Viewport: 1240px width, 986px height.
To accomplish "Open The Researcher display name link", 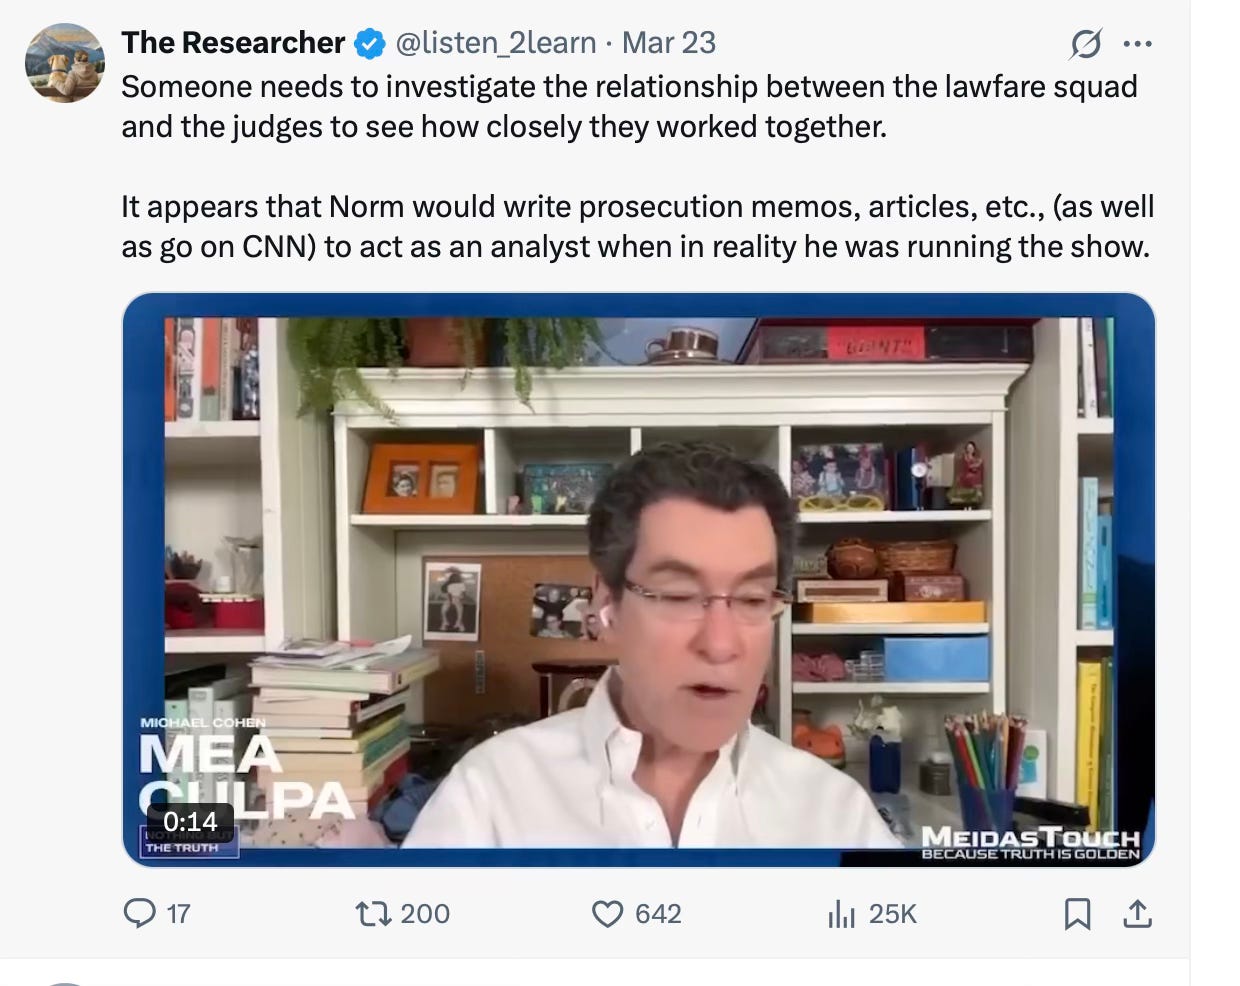I will click(232, 43).
